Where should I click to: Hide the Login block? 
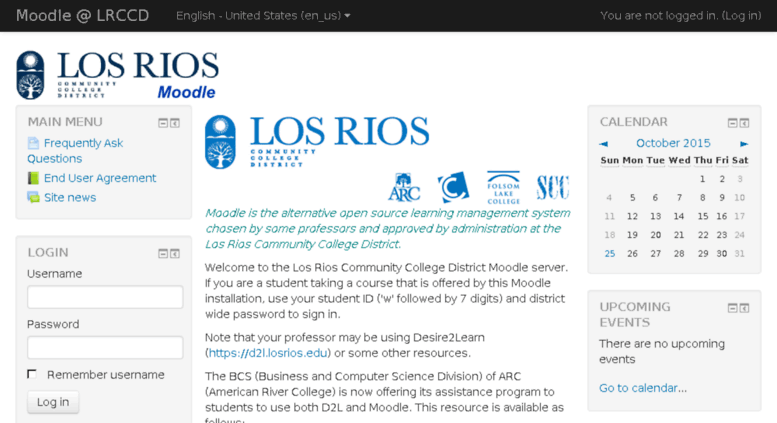coord(163,254)
